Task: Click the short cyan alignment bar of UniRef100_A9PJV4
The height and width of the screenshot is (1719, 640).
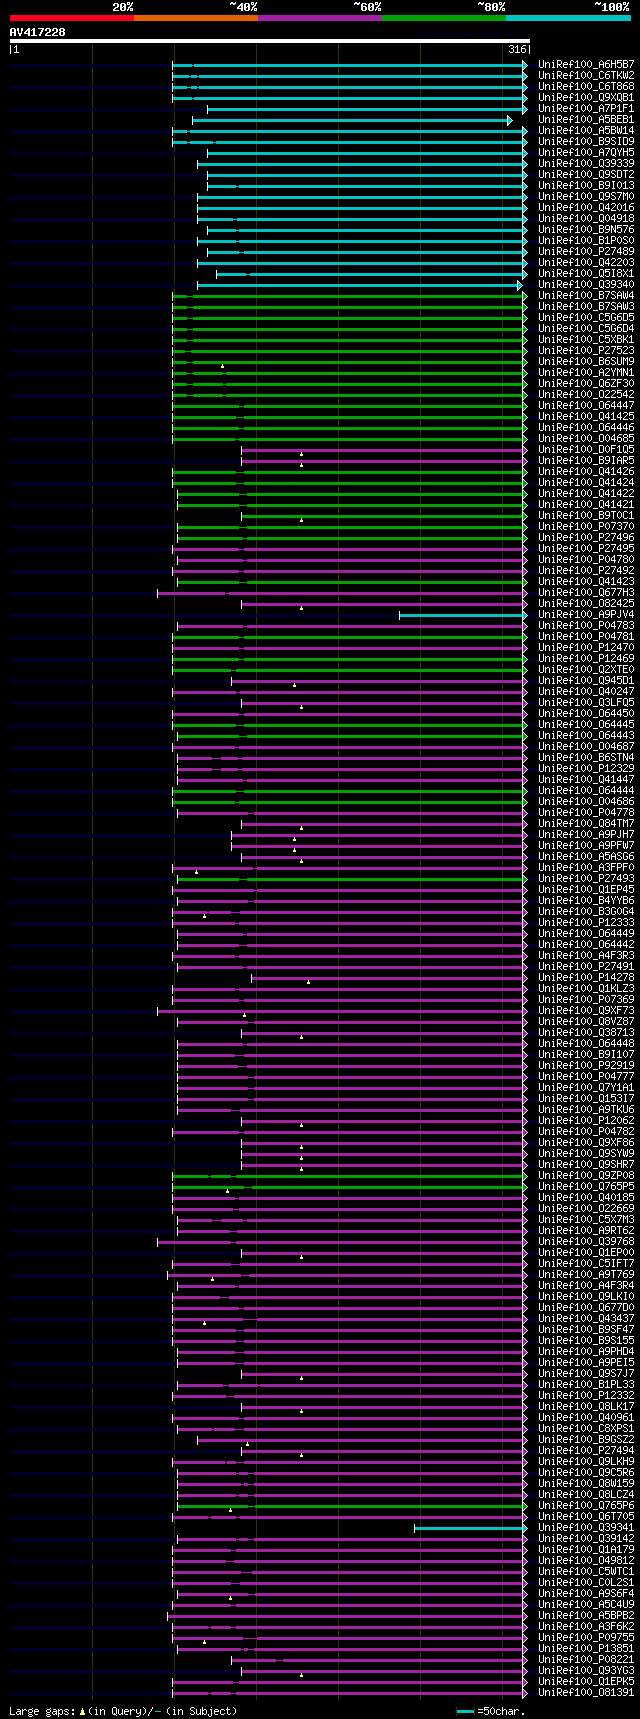Action: [463, 614]
